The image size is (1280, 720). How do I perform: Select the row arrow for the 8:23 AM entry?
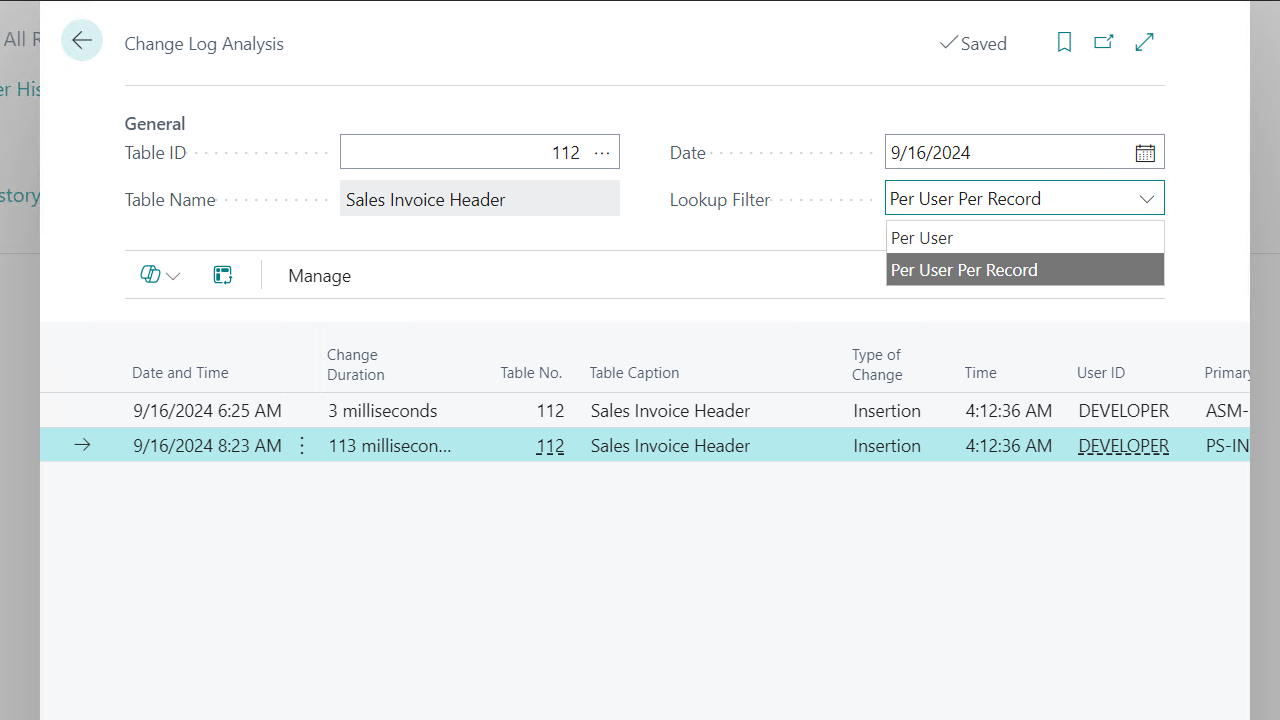point(83,445)
